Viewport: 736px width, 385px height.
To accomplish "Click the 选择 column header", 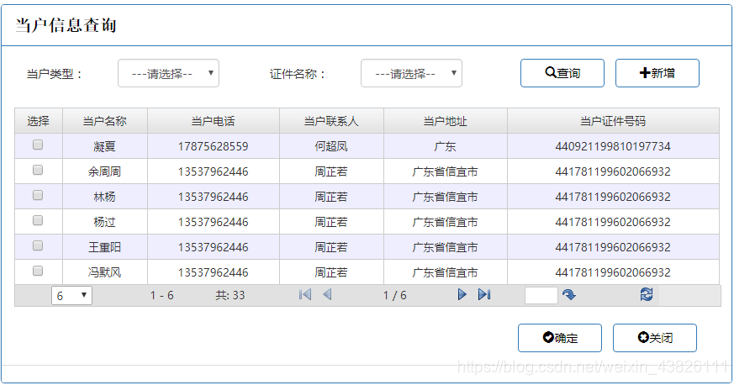I will point(38,121).
